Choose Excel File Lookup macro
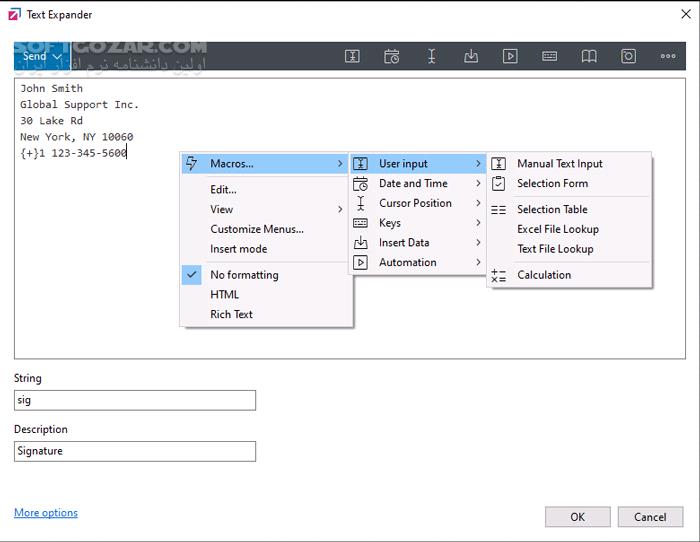 [x=569, y=229]
